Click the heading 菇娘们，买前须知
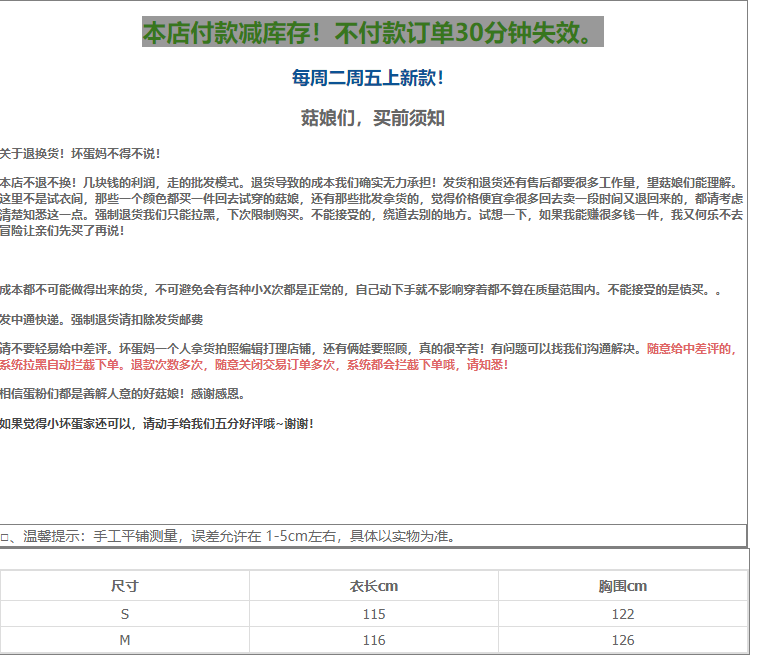Viewport: 759px width, 662px height. pyautogui.click(x=372, y=118)
